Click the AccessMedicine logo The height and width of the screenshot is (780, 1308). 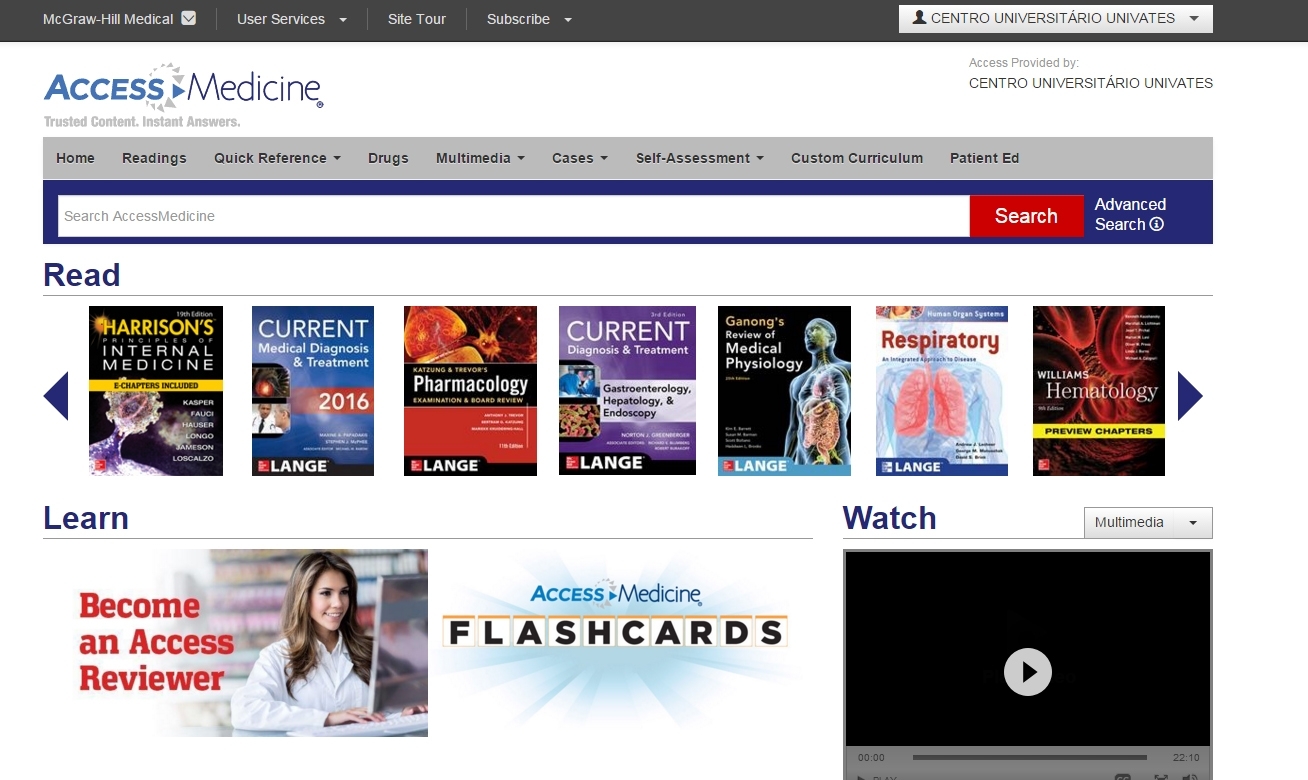183,95
